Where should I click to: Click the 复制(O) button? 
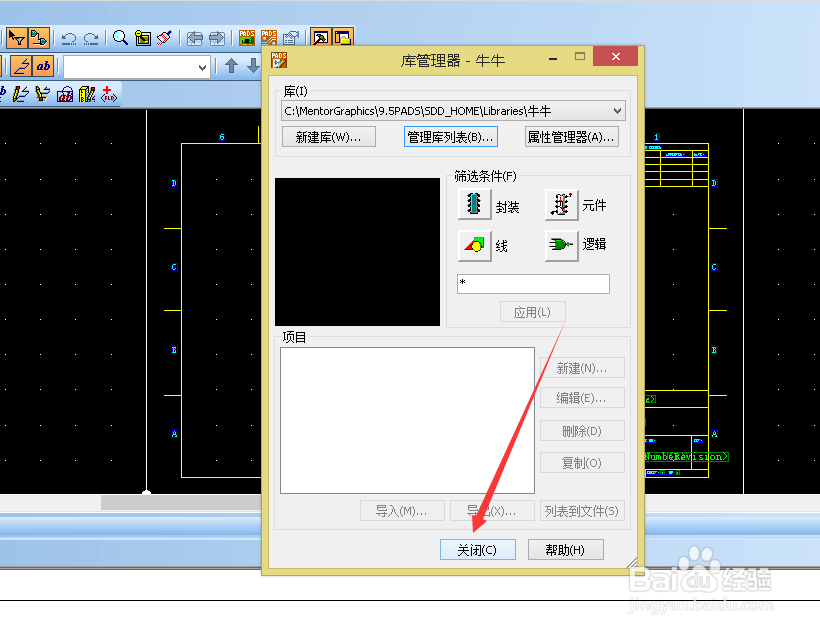(582, 463)
